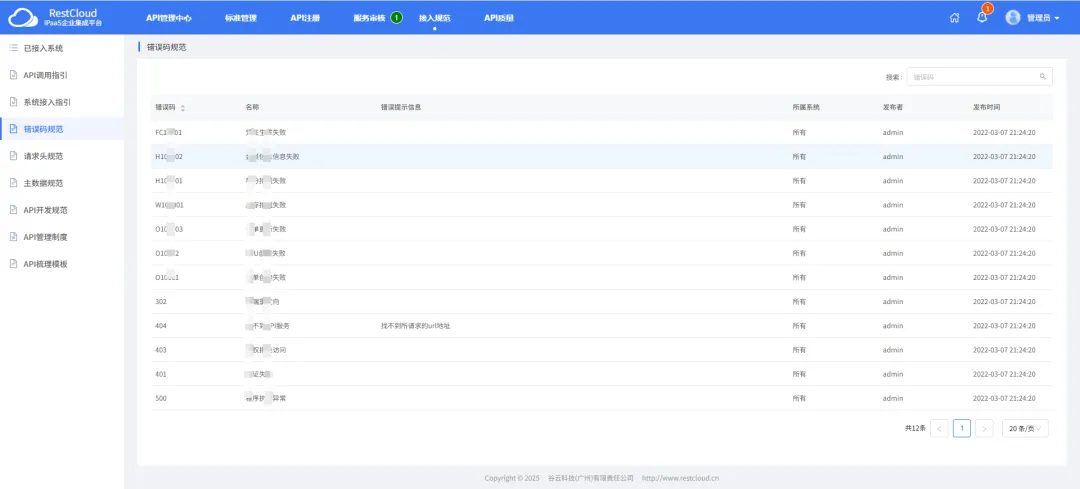
Task: Click the 已接入系统 list icon
Action: 12,48
